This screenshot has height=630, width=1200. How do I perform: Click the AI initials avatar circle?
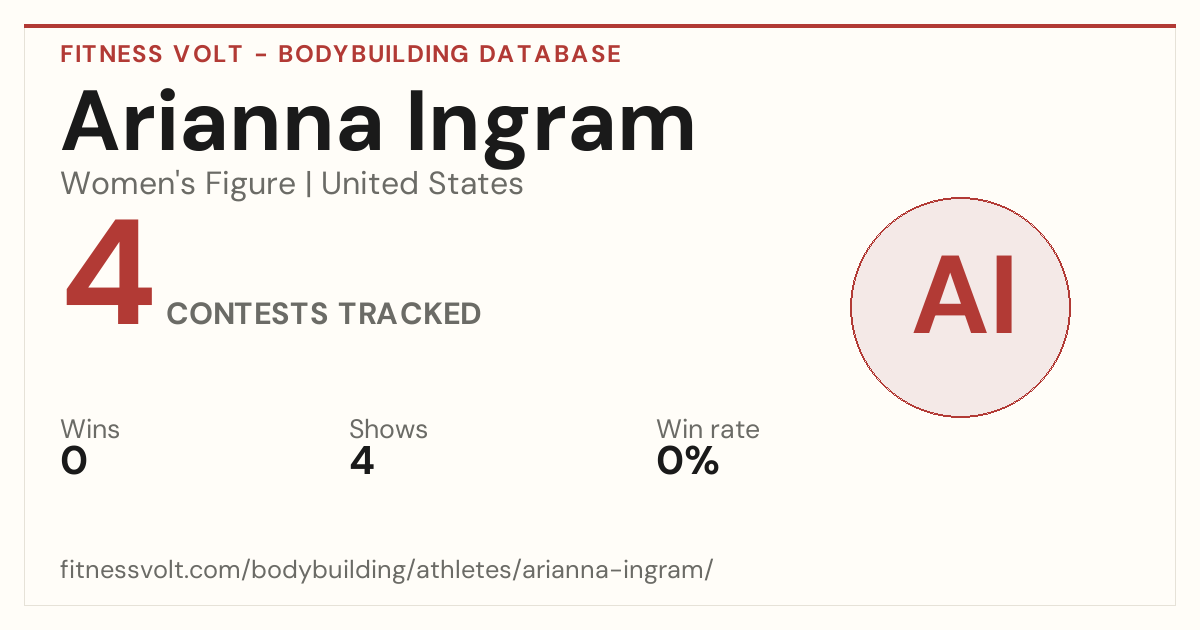[x=960, y=307]
